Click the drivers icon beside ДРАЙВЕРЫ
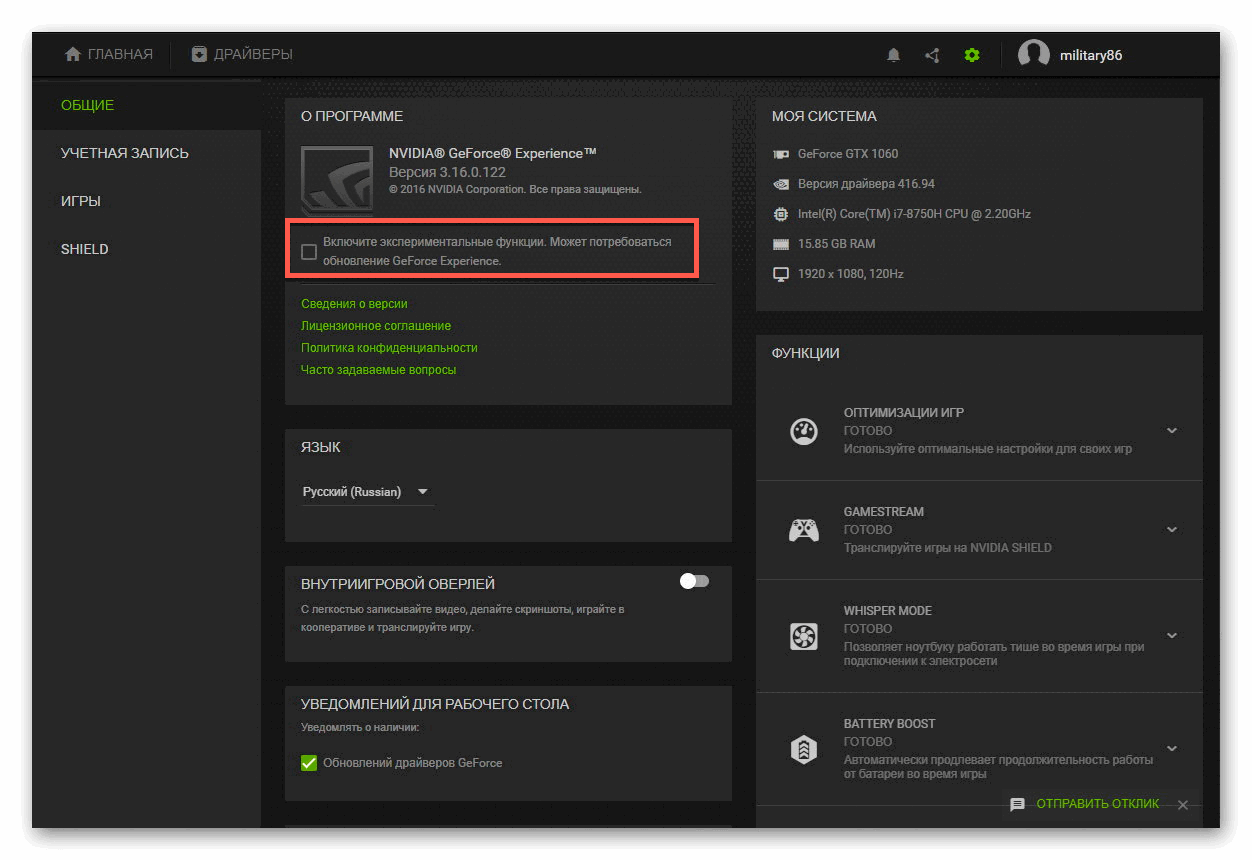1252x860 pixels. [x=200, y=54]
